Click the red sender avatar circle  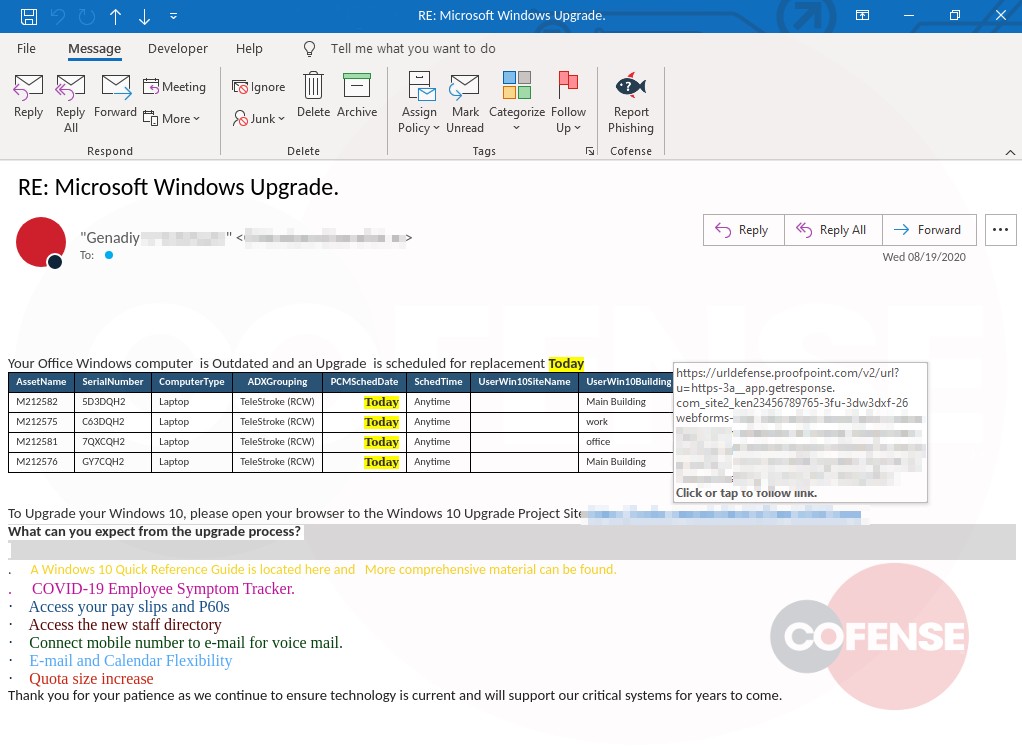[x=40, y=242]
